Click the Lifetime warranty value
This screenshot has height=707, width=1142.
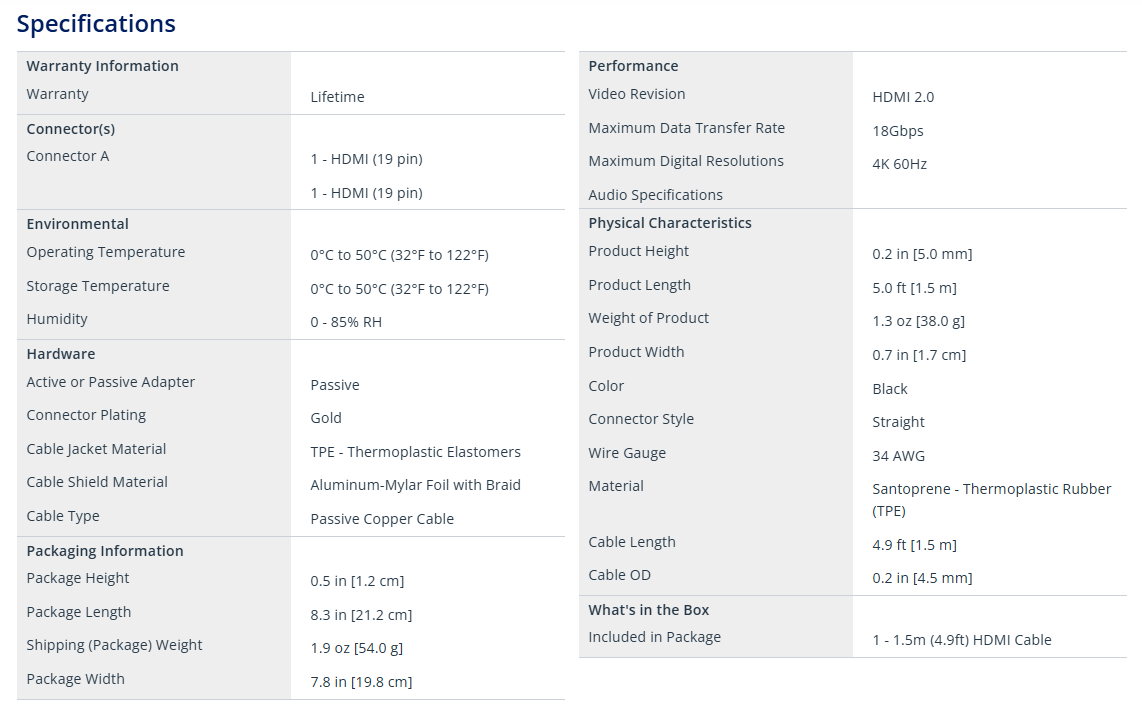click(x=337, y=97)
